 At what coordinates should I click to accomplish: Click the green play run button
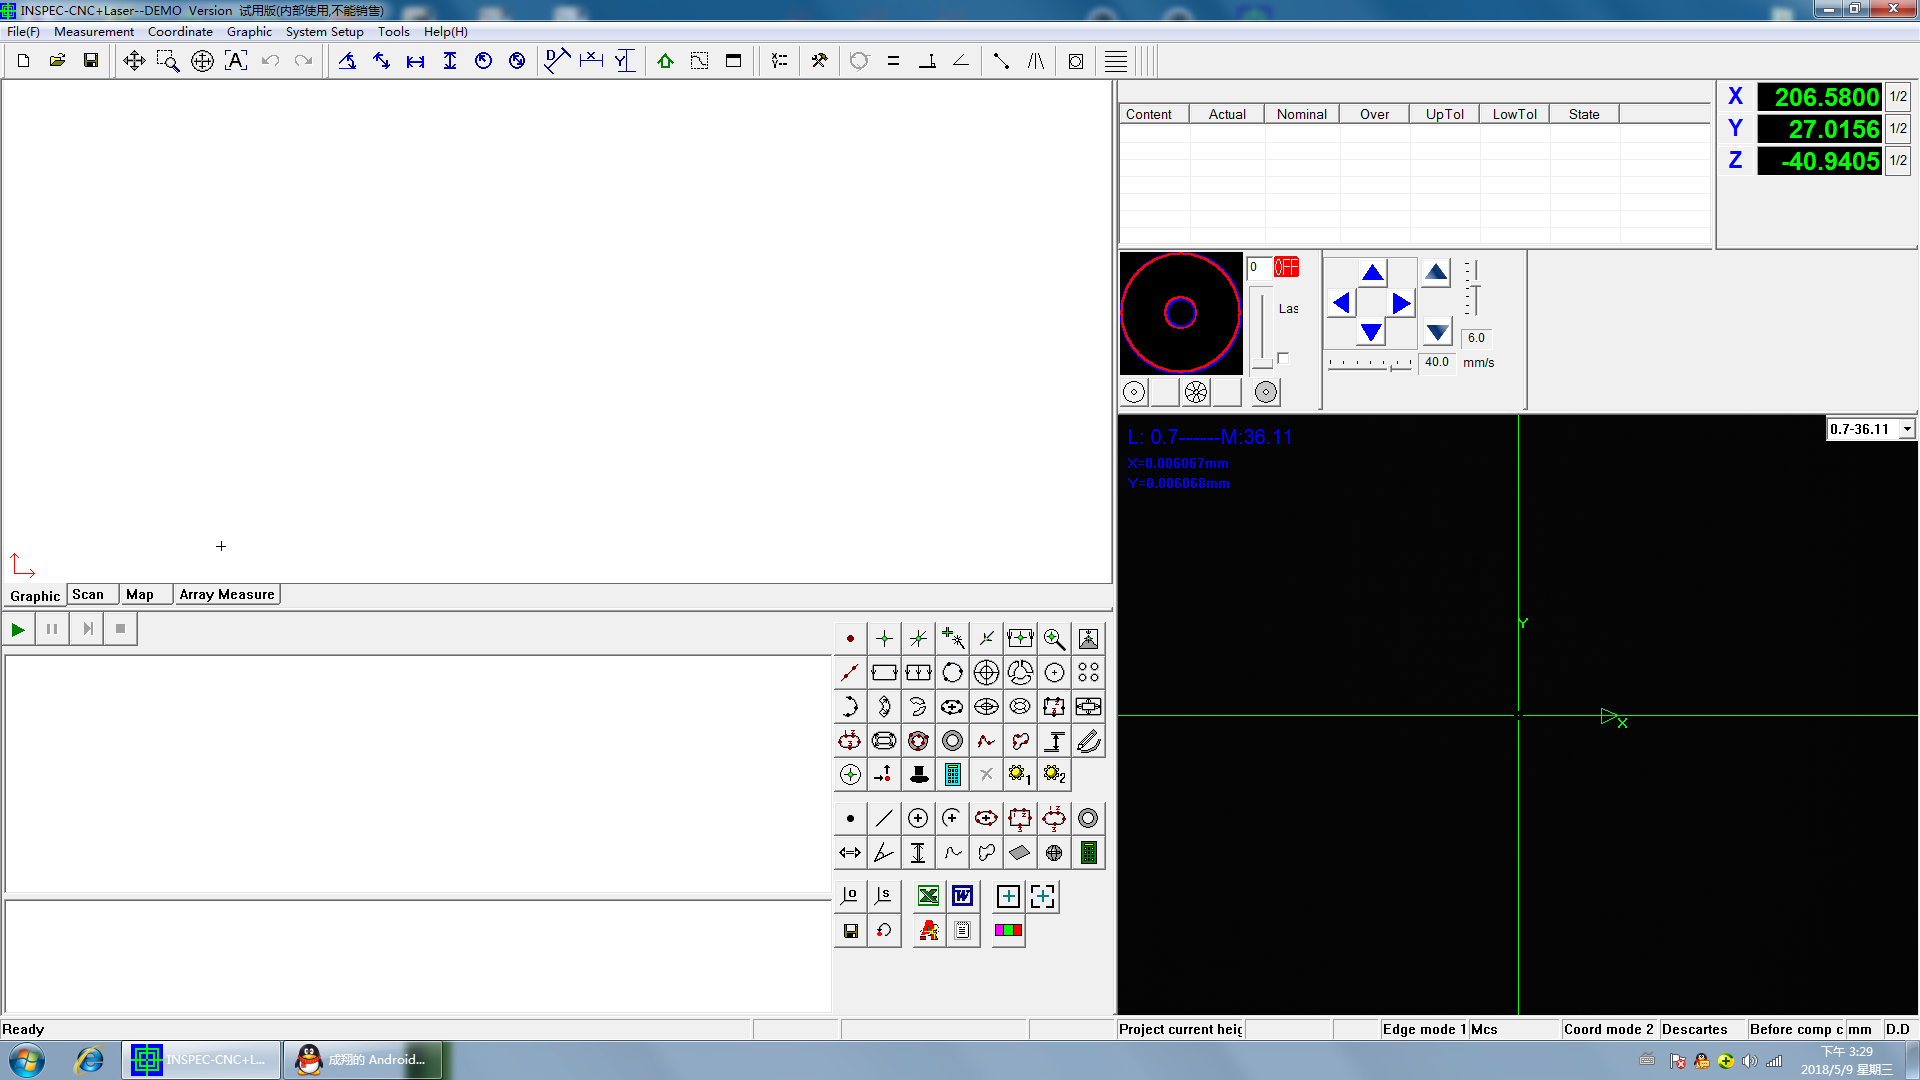click(x=18, y=629)
